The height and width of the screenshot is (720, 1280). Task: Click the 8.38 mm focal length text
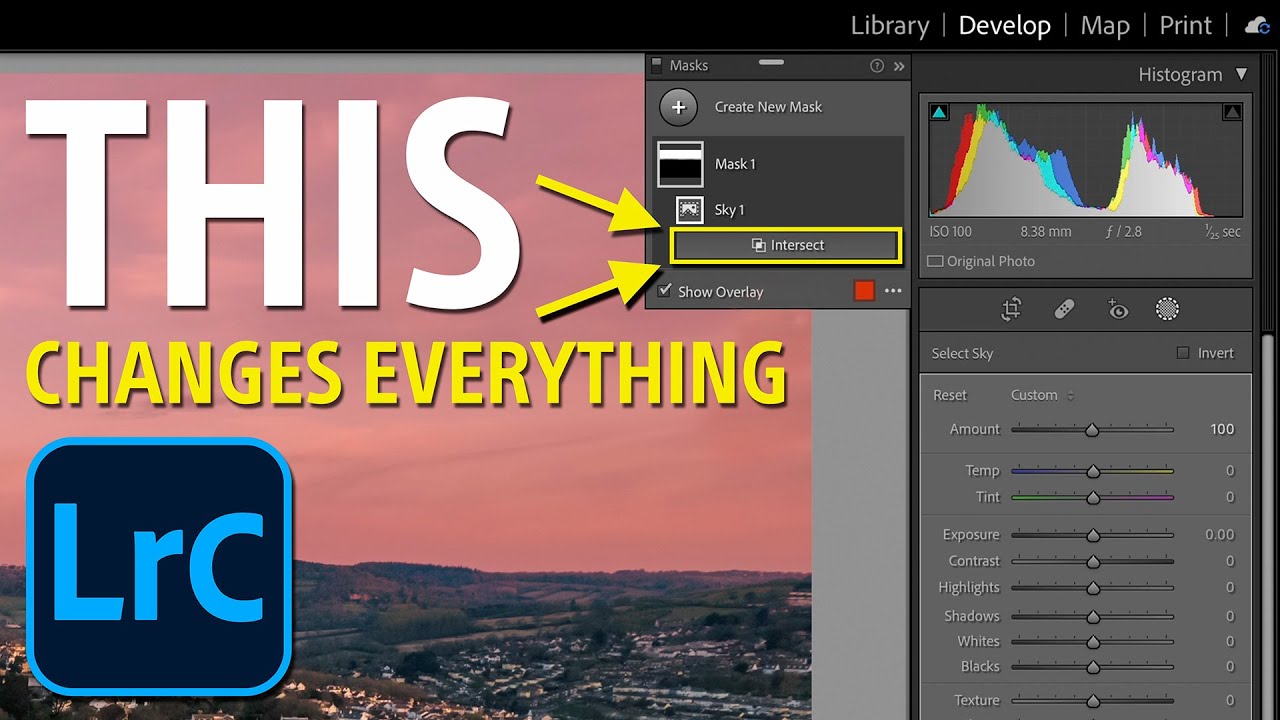click(x=1045, y=232)
